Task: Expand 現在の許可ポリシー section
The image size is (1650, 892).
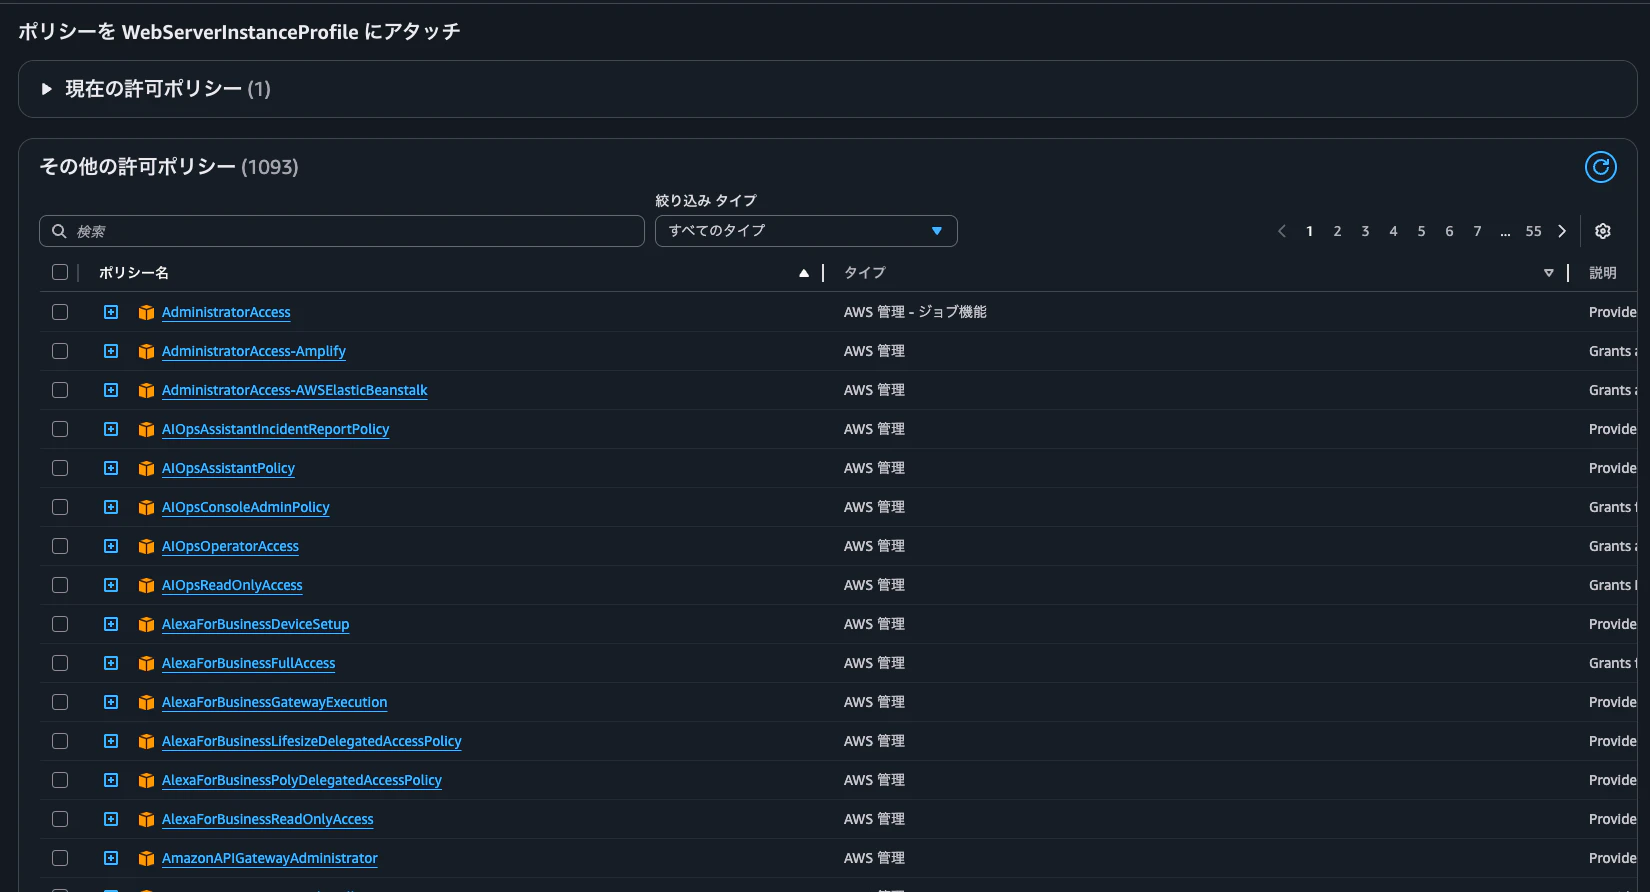Action: (46, 89)
